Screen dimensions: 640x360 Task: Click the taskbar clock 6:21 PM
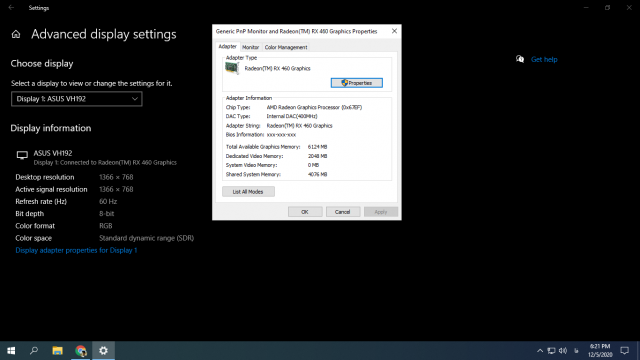pyautogui.click(x=600, y=351)
